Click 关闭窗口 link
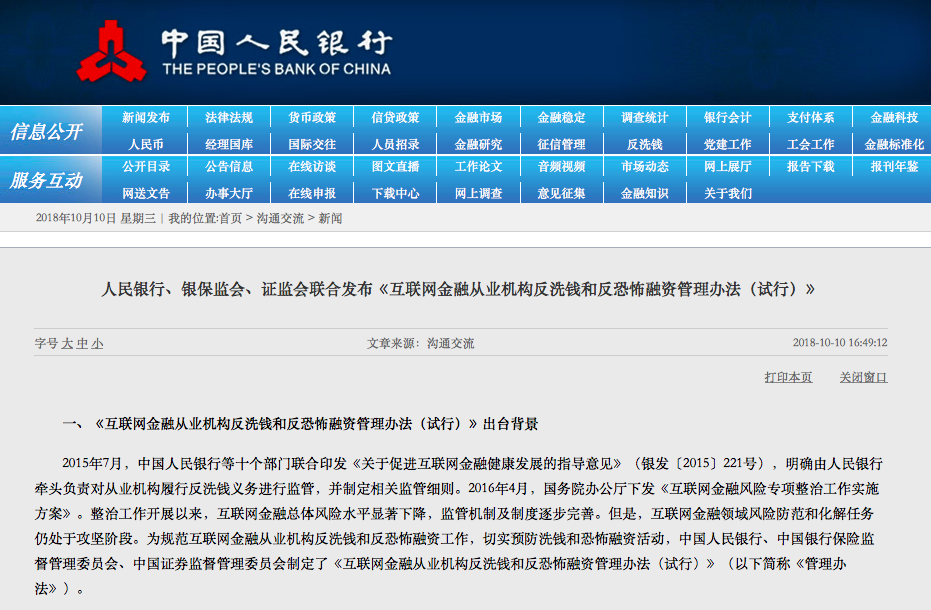Viewport: 931px width, 610px height. pos(863,377)
